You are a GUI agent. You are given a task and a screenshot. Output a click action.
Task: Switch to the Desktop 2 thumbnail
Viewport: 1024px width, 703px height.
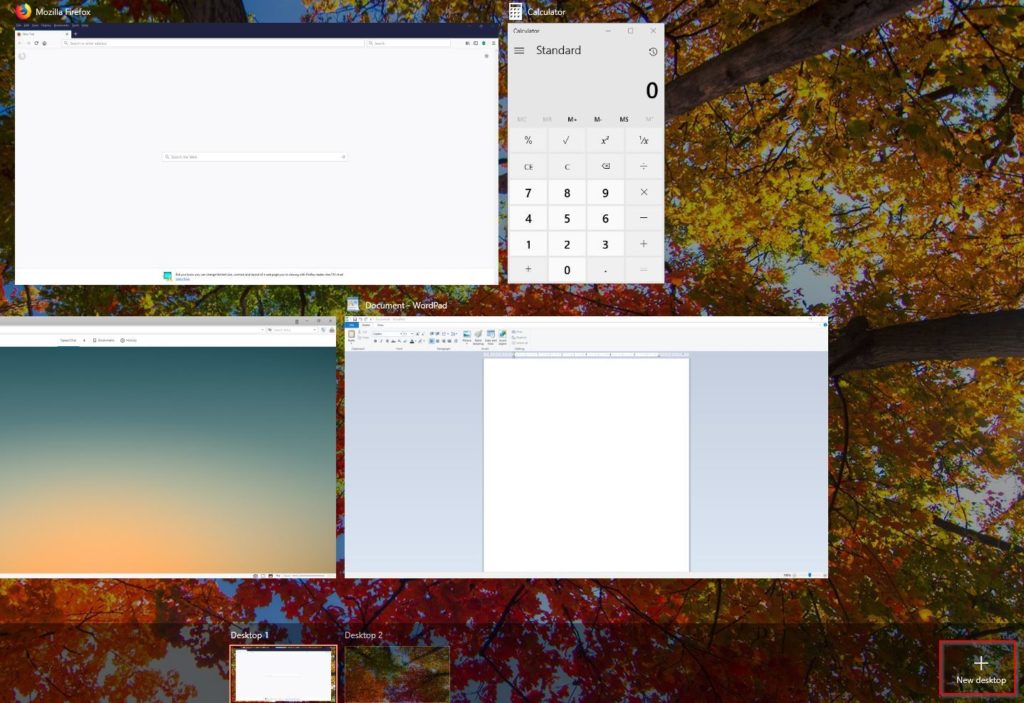(x=397, y=674)
